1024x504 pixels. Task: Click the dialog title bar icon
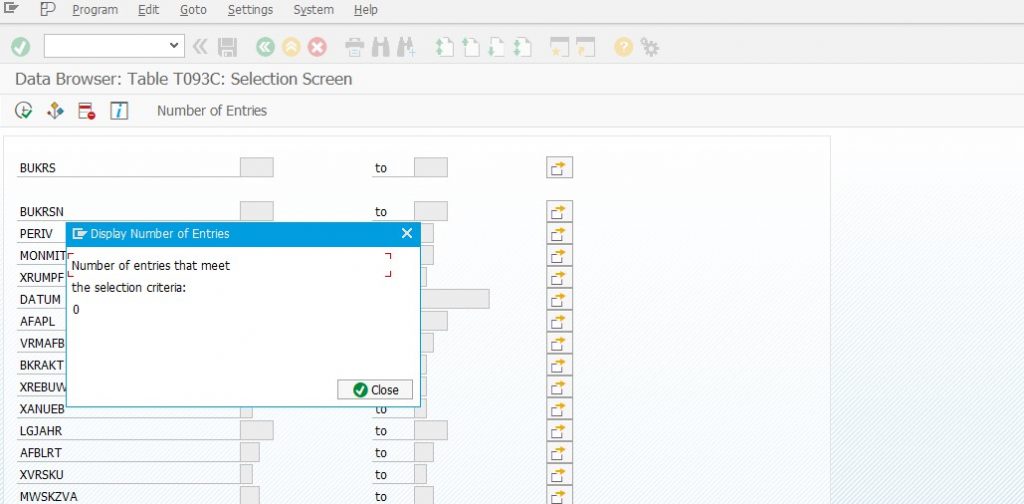(80, 234)
